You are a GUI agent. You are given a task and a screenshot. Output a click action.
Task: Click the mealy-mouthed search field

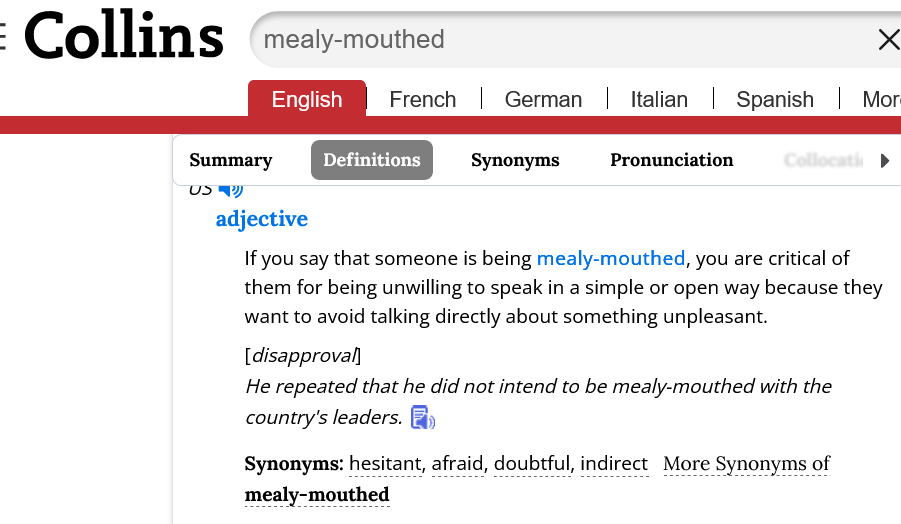click(560, 40)
